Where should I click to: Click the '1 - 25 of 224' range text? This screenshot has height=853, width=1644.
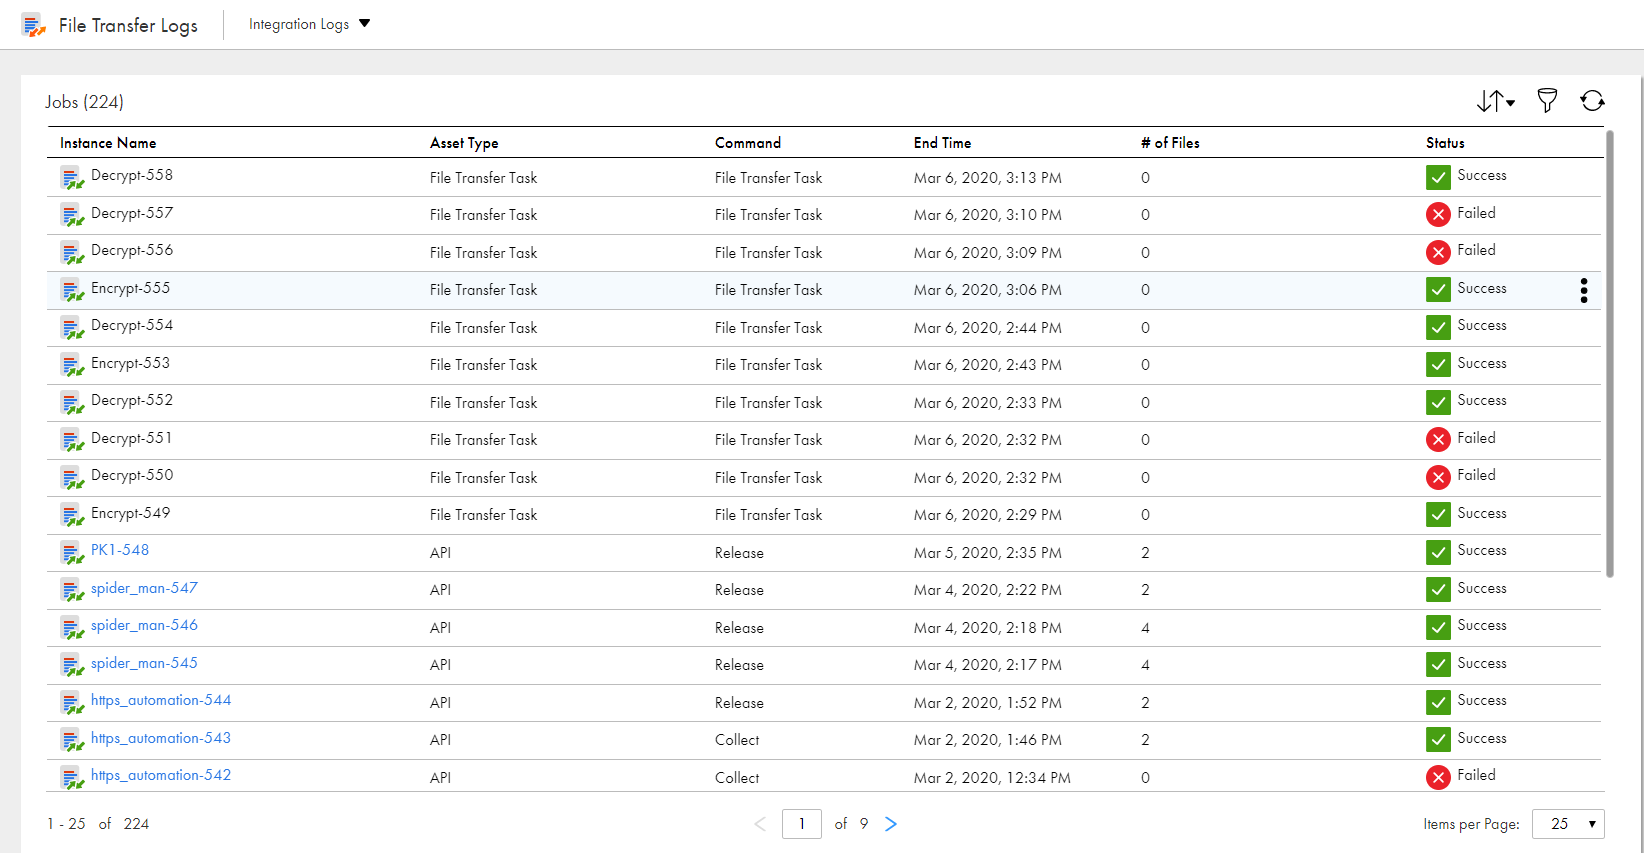(98, 824)
